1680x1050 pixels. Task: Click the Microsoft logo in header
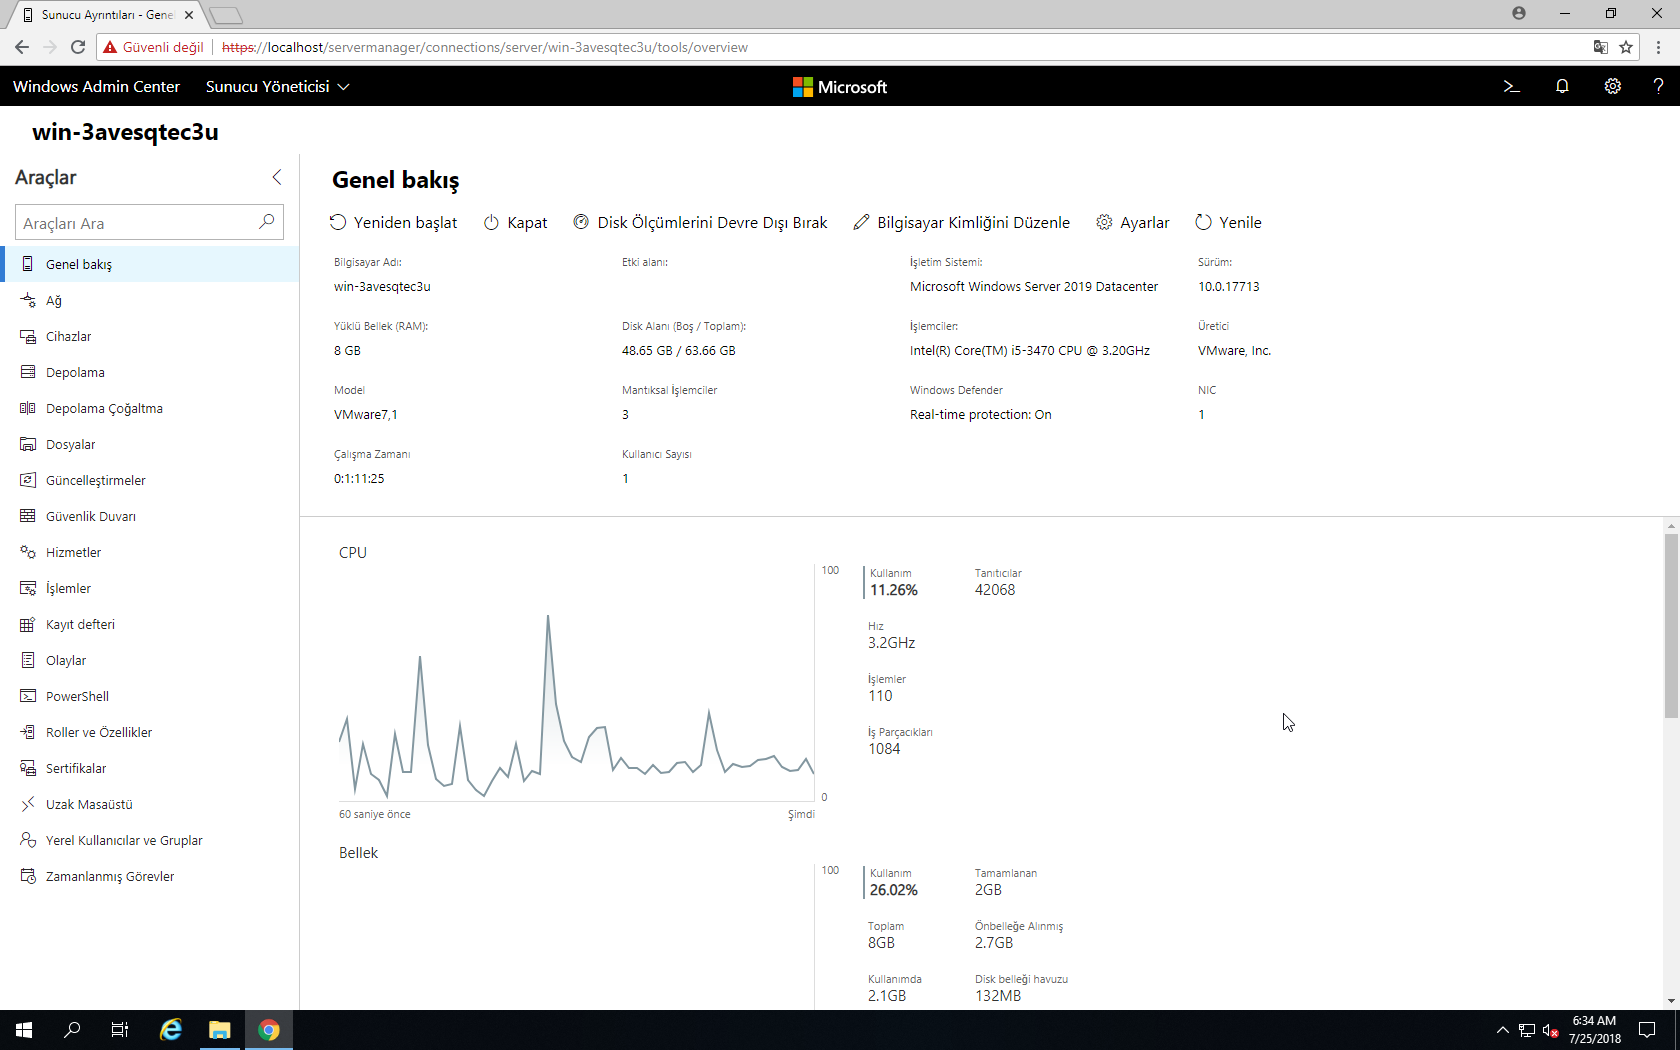click(839, 87)
